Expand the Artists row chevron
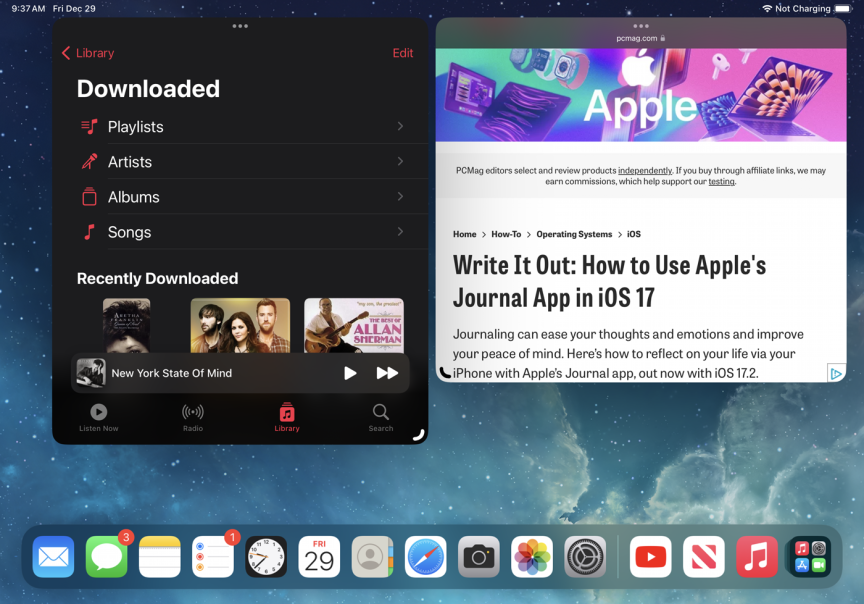 [400, 162]
